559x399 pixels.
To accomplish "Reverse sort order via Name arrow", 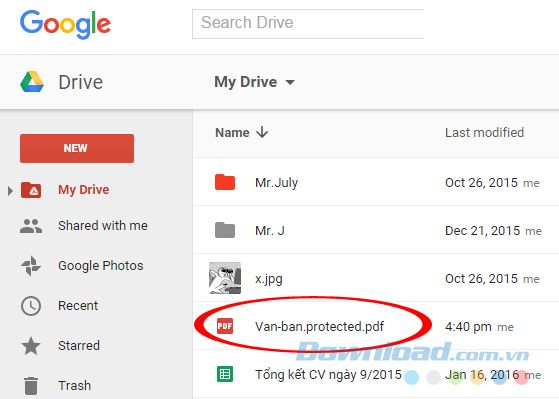I will [x=262, y=132].
